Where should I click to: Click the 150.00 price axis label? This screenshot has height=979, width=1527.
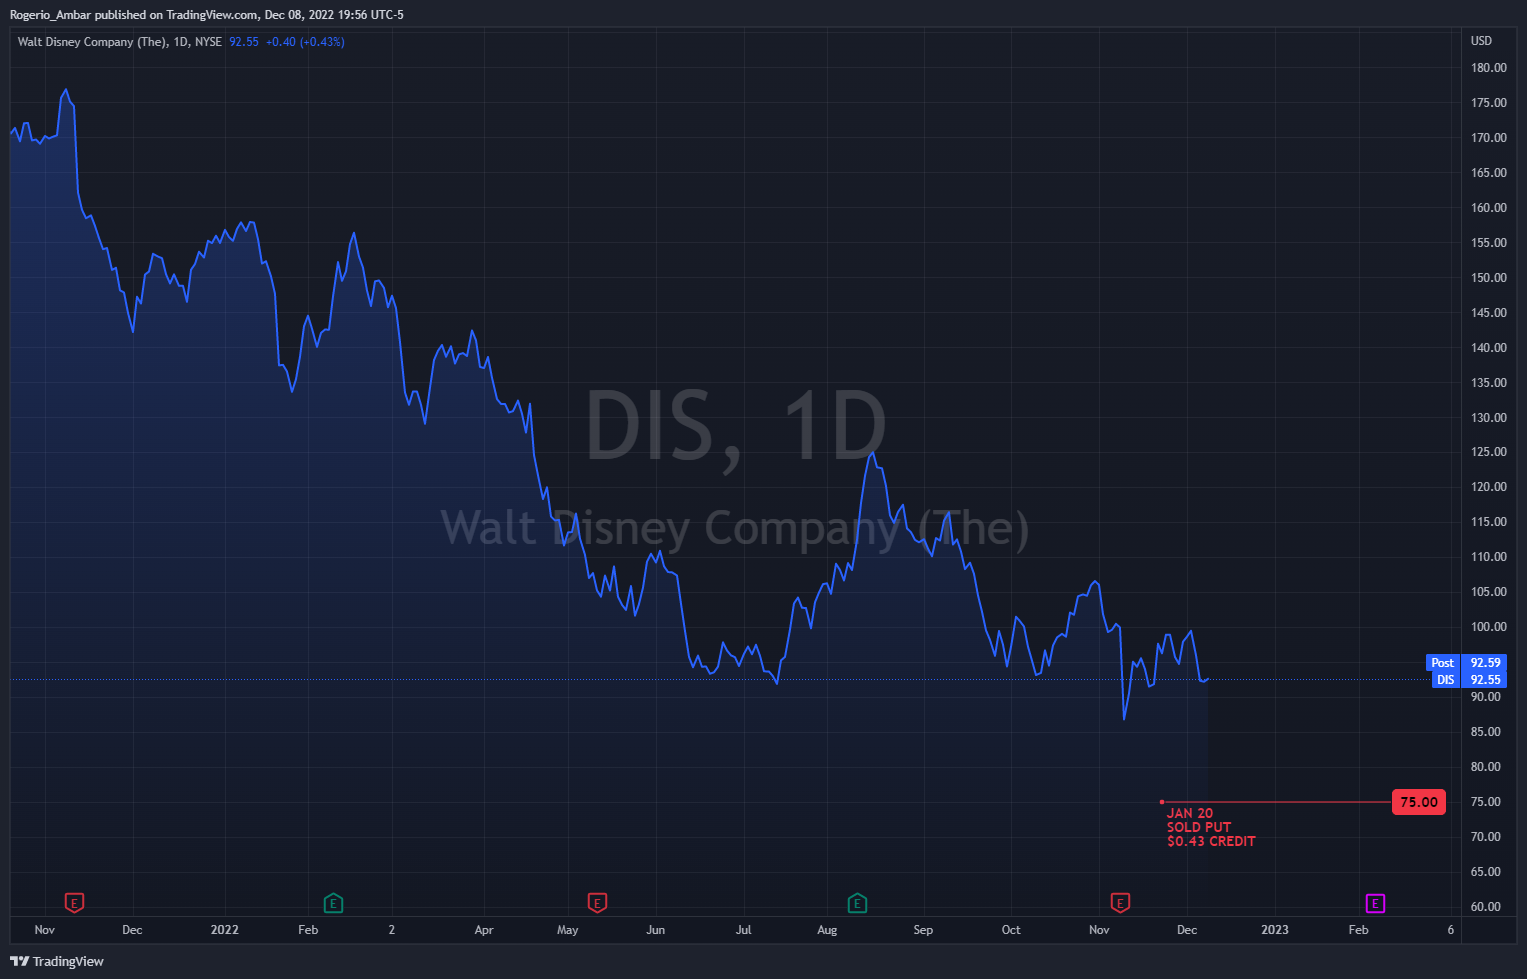pyautogui.click(x=1488, y=278)
